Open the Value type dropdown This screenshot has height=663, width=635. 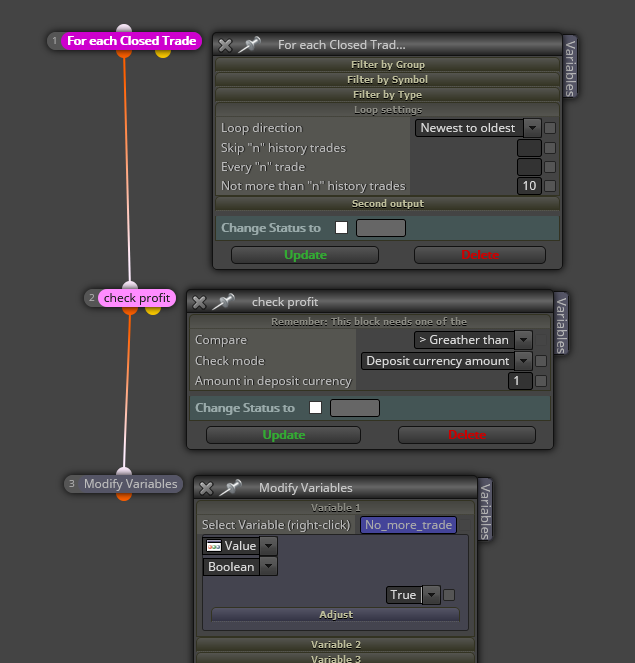click(240, 546)
